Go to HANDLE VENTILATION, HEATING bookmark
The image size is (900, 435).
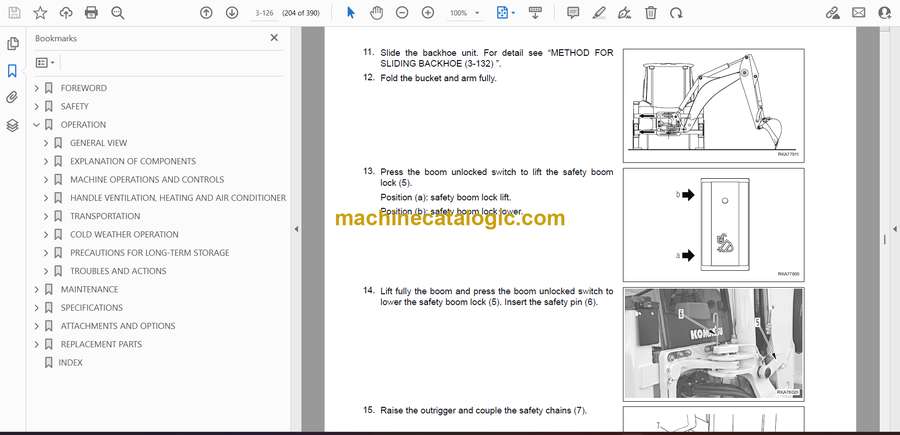178,198
